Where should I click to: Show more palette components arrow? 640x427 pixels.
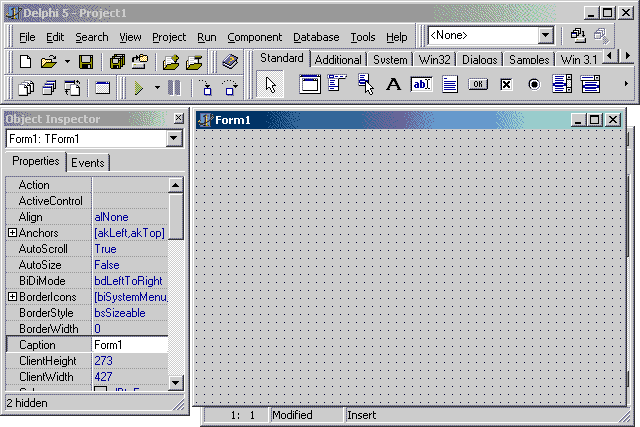(x=626, y=84)
